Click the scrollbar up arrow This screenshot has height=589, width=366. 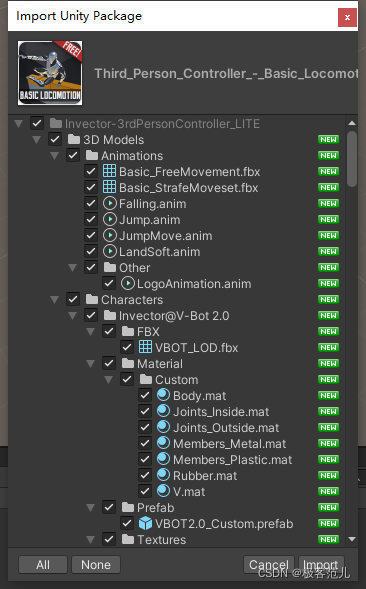pyautogui.click(x=352, y=123)
